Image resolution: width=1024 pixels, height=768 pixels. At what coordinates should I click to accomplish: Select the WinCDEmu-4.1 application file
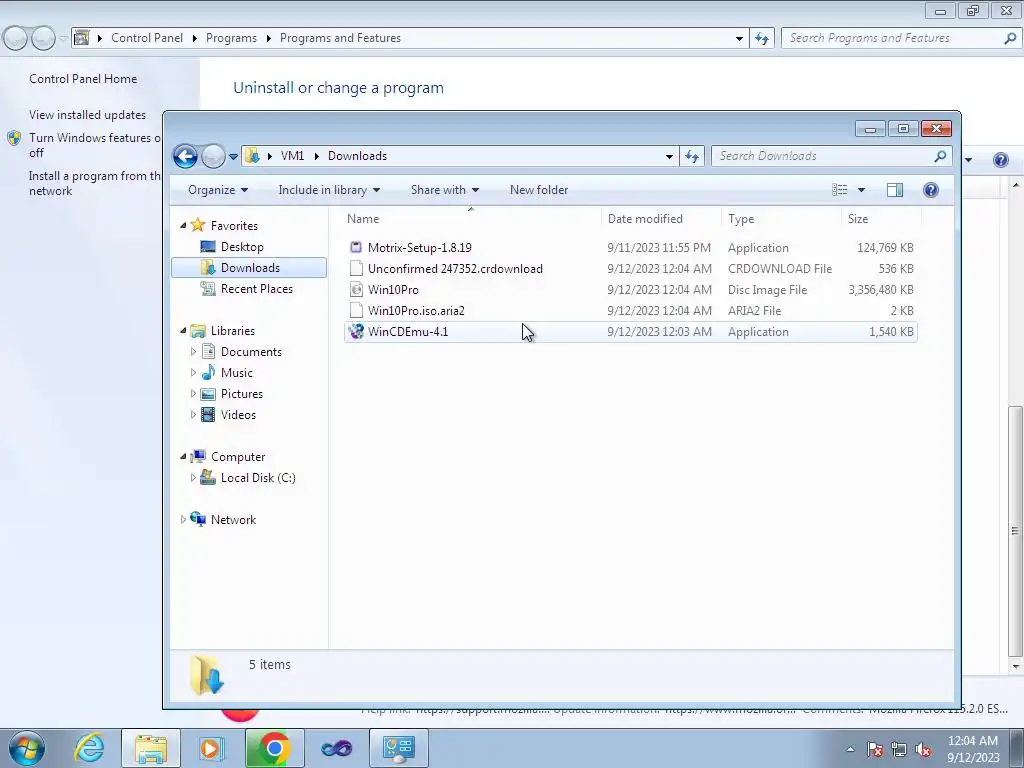(631, 332)
